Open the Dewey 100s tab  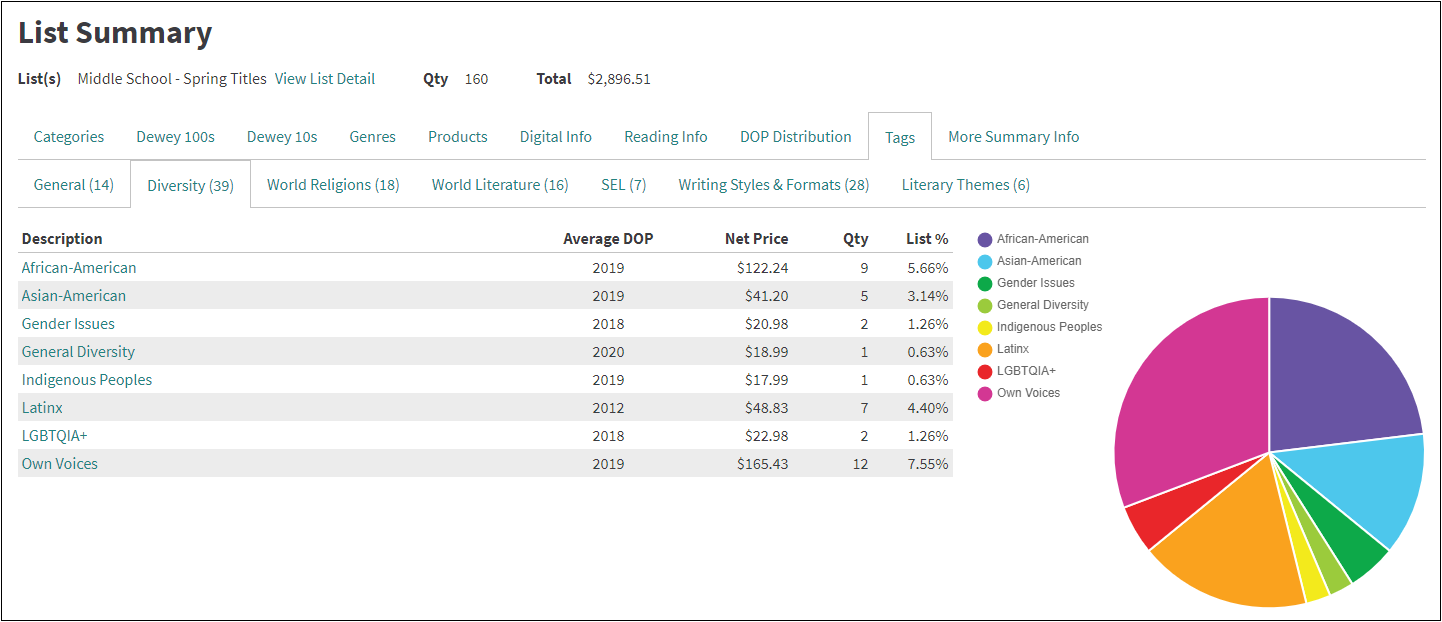pos(175,137)
